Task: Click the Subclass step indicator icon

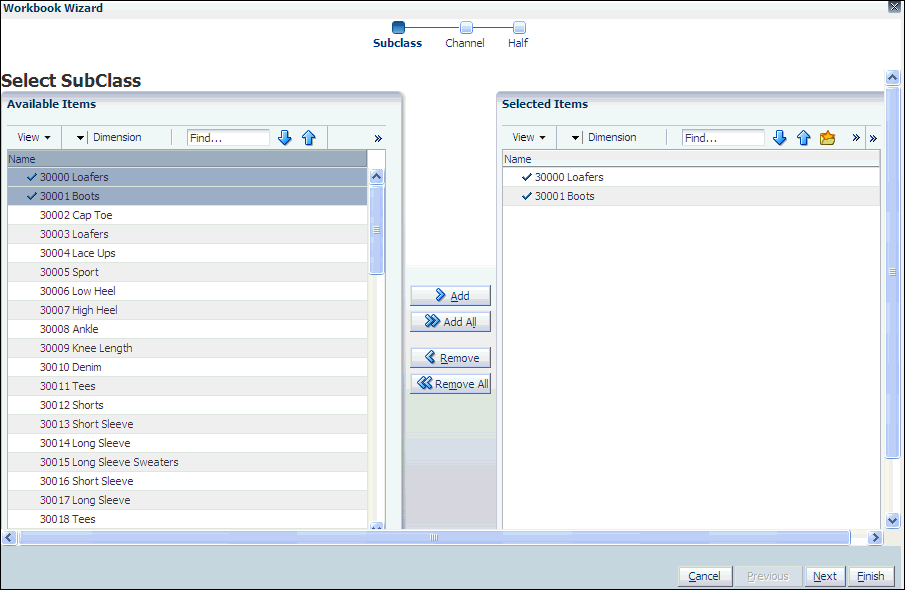Action: (398, 27)
